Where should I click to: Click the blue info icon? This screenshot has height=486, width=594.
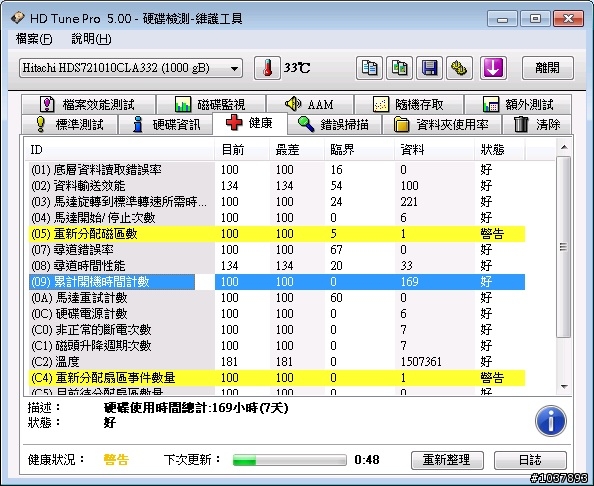tap(551, 420)
